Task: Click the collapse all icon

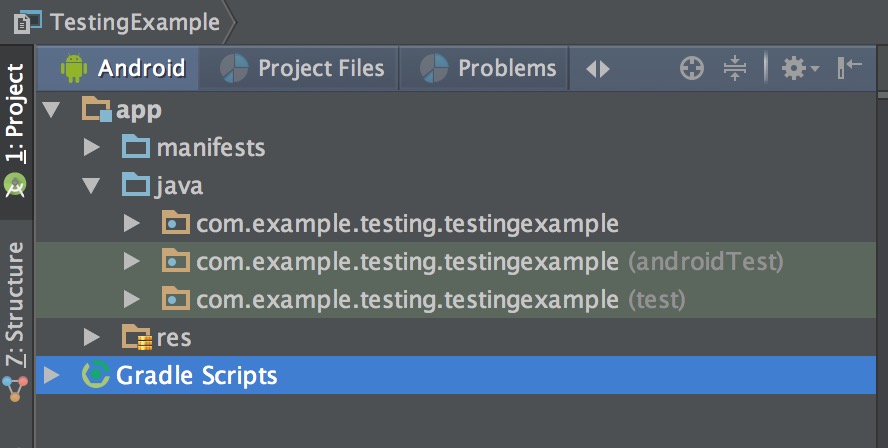Action: 735,69
